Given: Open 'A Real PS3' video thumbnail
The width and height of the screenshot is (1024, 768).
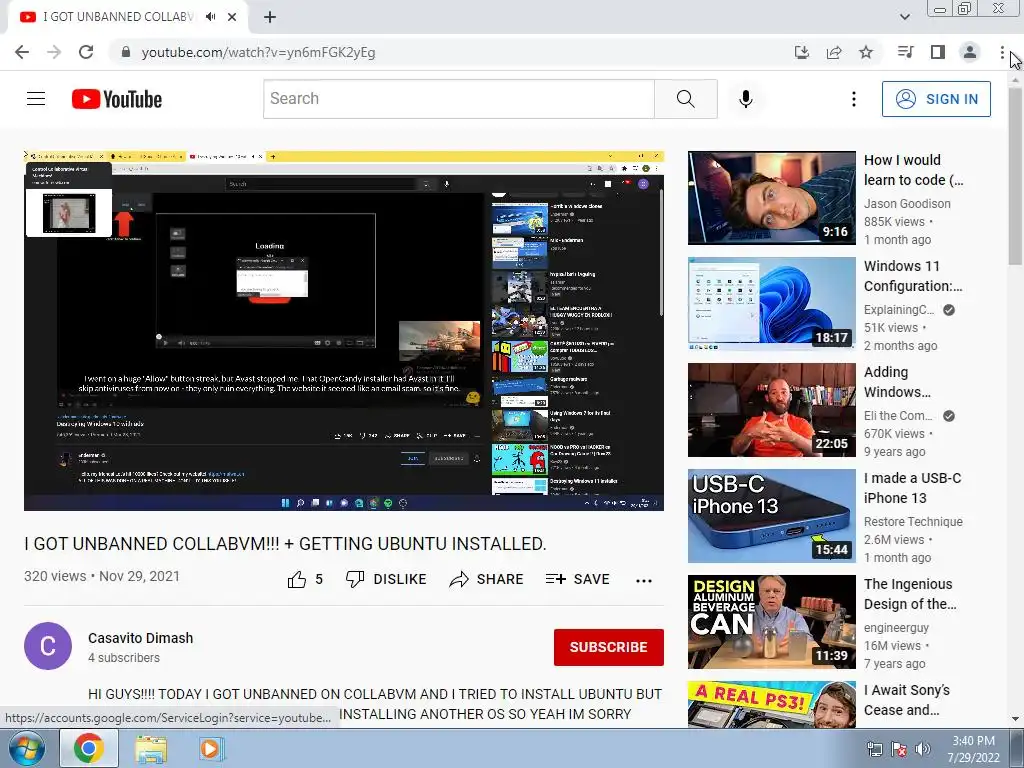Looking at the screenshot, I should click(771, 704).
